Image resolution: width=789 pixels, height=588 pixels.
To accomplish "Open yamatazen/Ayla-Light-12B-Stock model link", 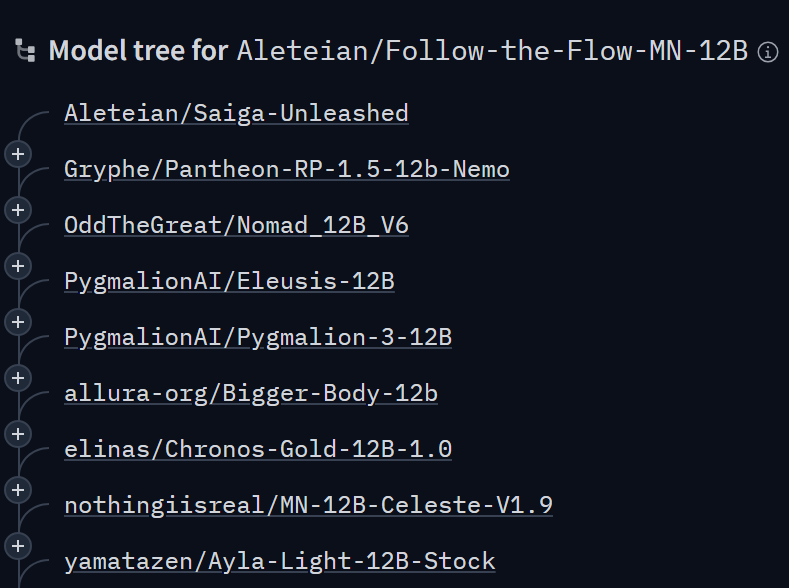I will click(x=280, y=561).
